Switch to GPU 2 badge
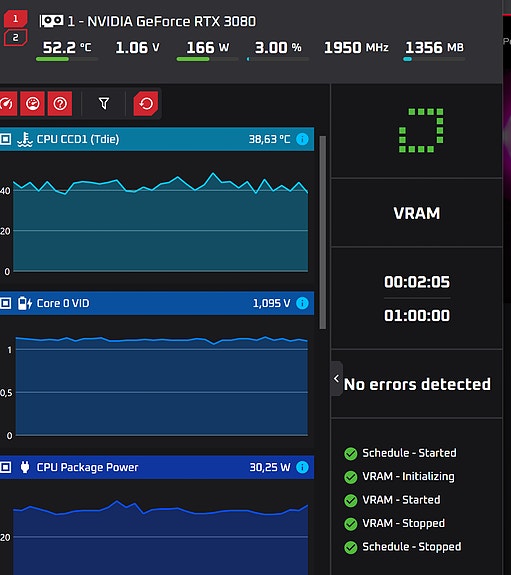The height and width of the screenshot is (575, 511). click(x=15, y=37)
